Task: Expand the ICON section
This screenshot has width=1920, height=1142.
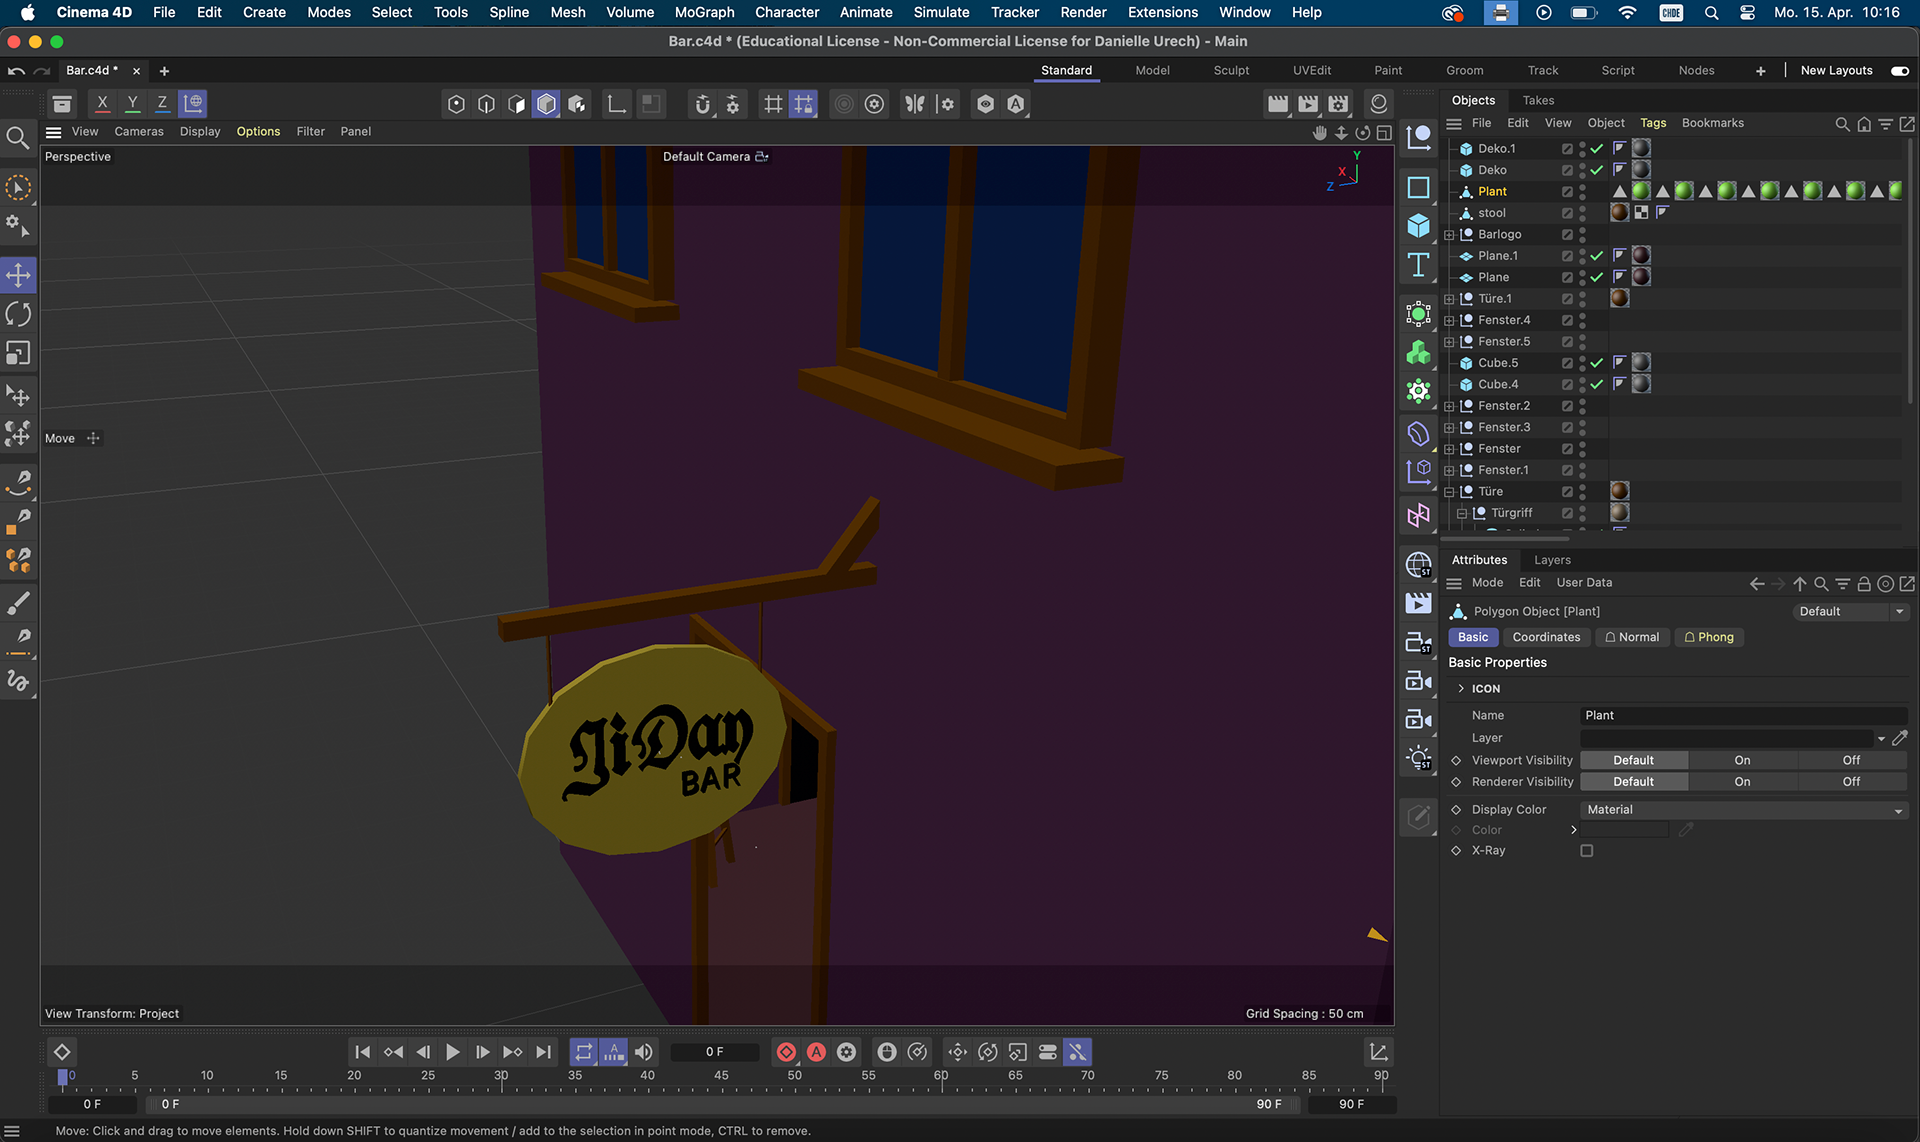Action: (x=1461, y=689)
